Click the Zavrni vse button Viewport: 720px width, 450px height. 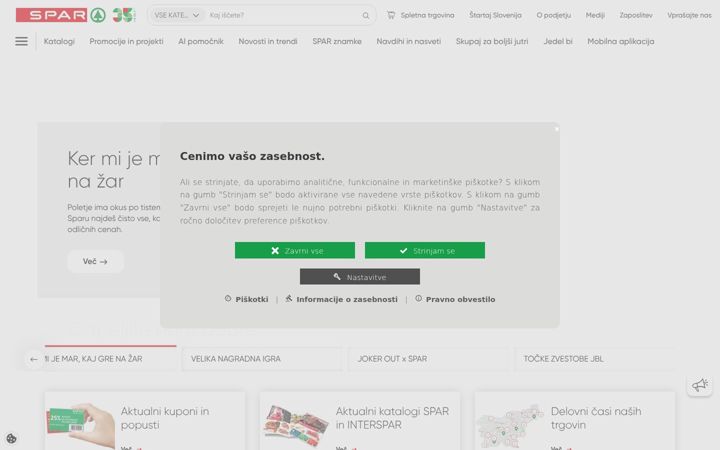pos(295,250)
